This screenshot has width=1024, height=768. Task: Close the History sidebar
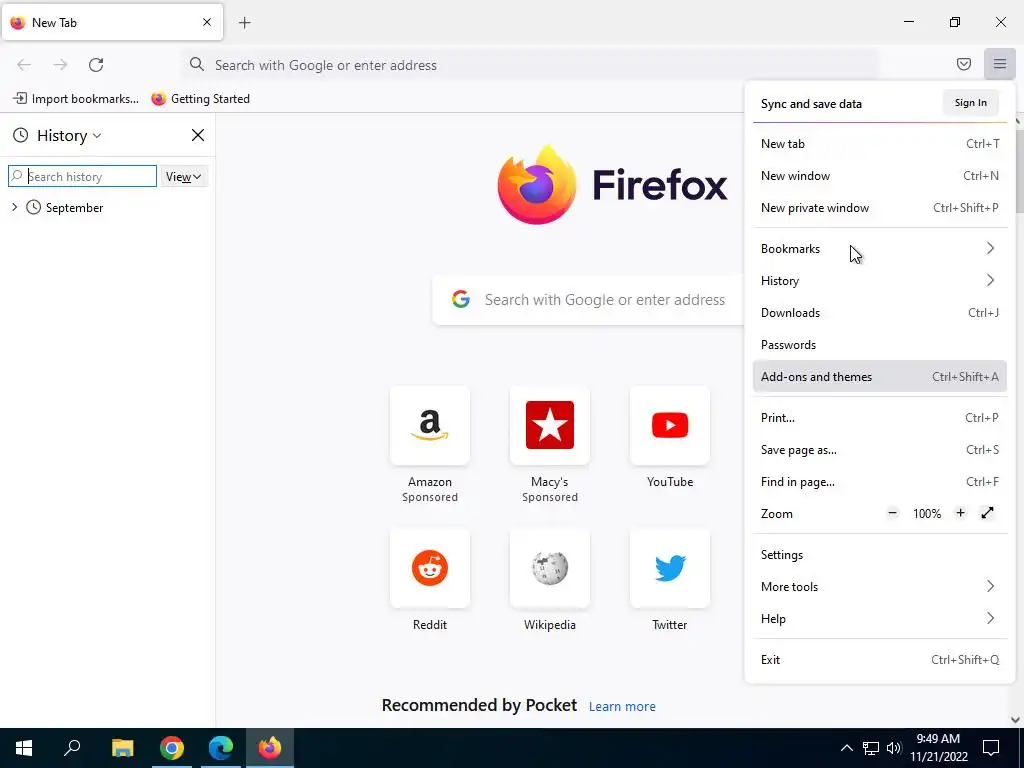click(x=197, y=135)
